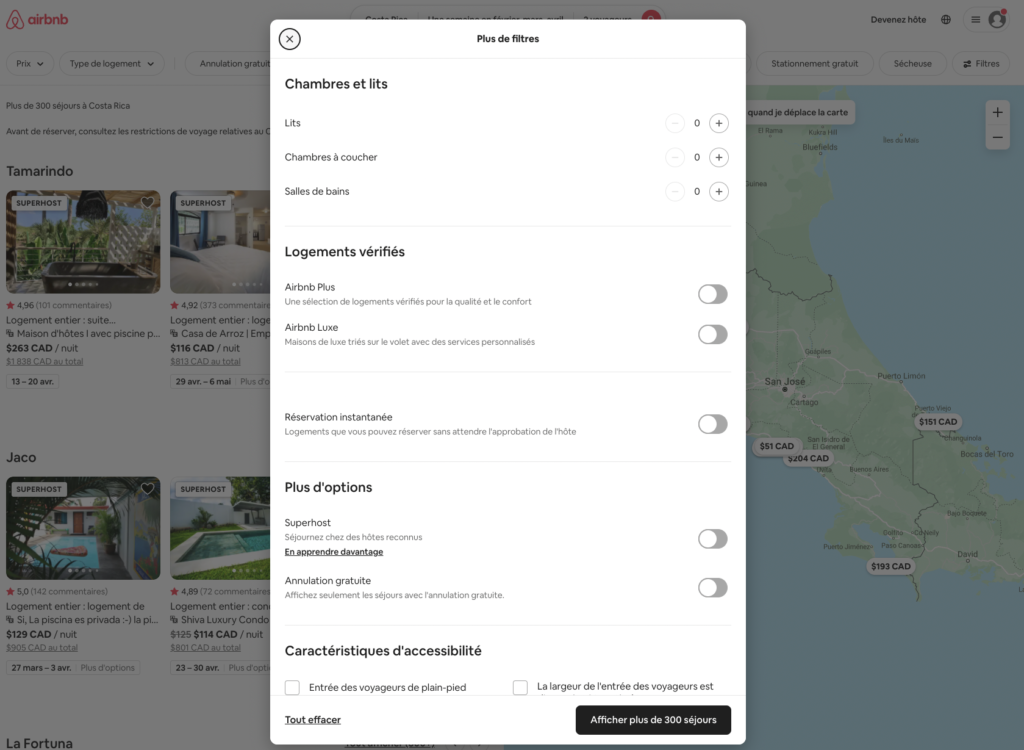Zoom in on the map
Image resolution: width=1024 pixels, height=750 pixels.
(x=997, y=112)
